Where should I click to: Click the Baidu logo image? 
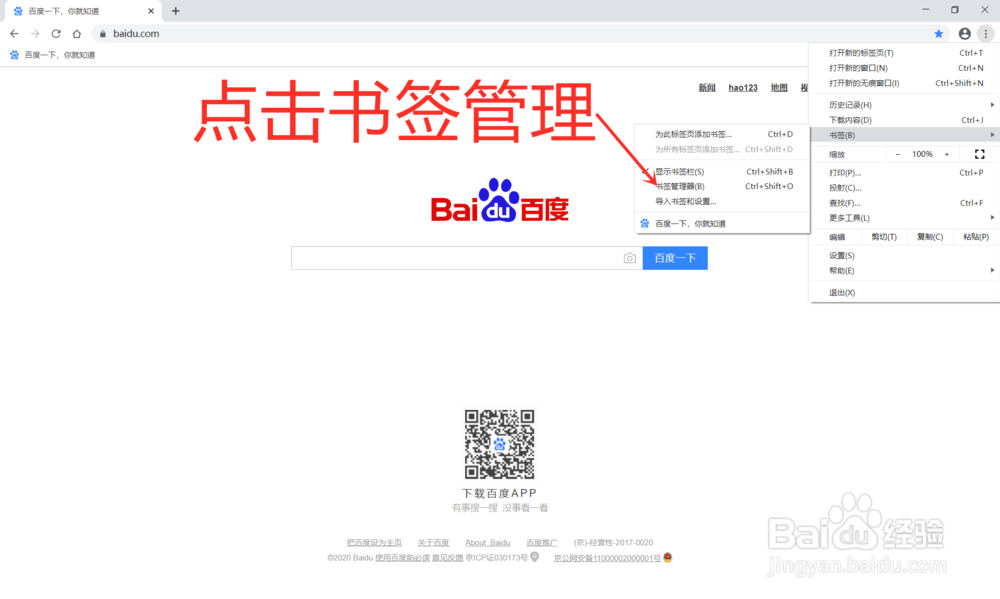point(499,200)
